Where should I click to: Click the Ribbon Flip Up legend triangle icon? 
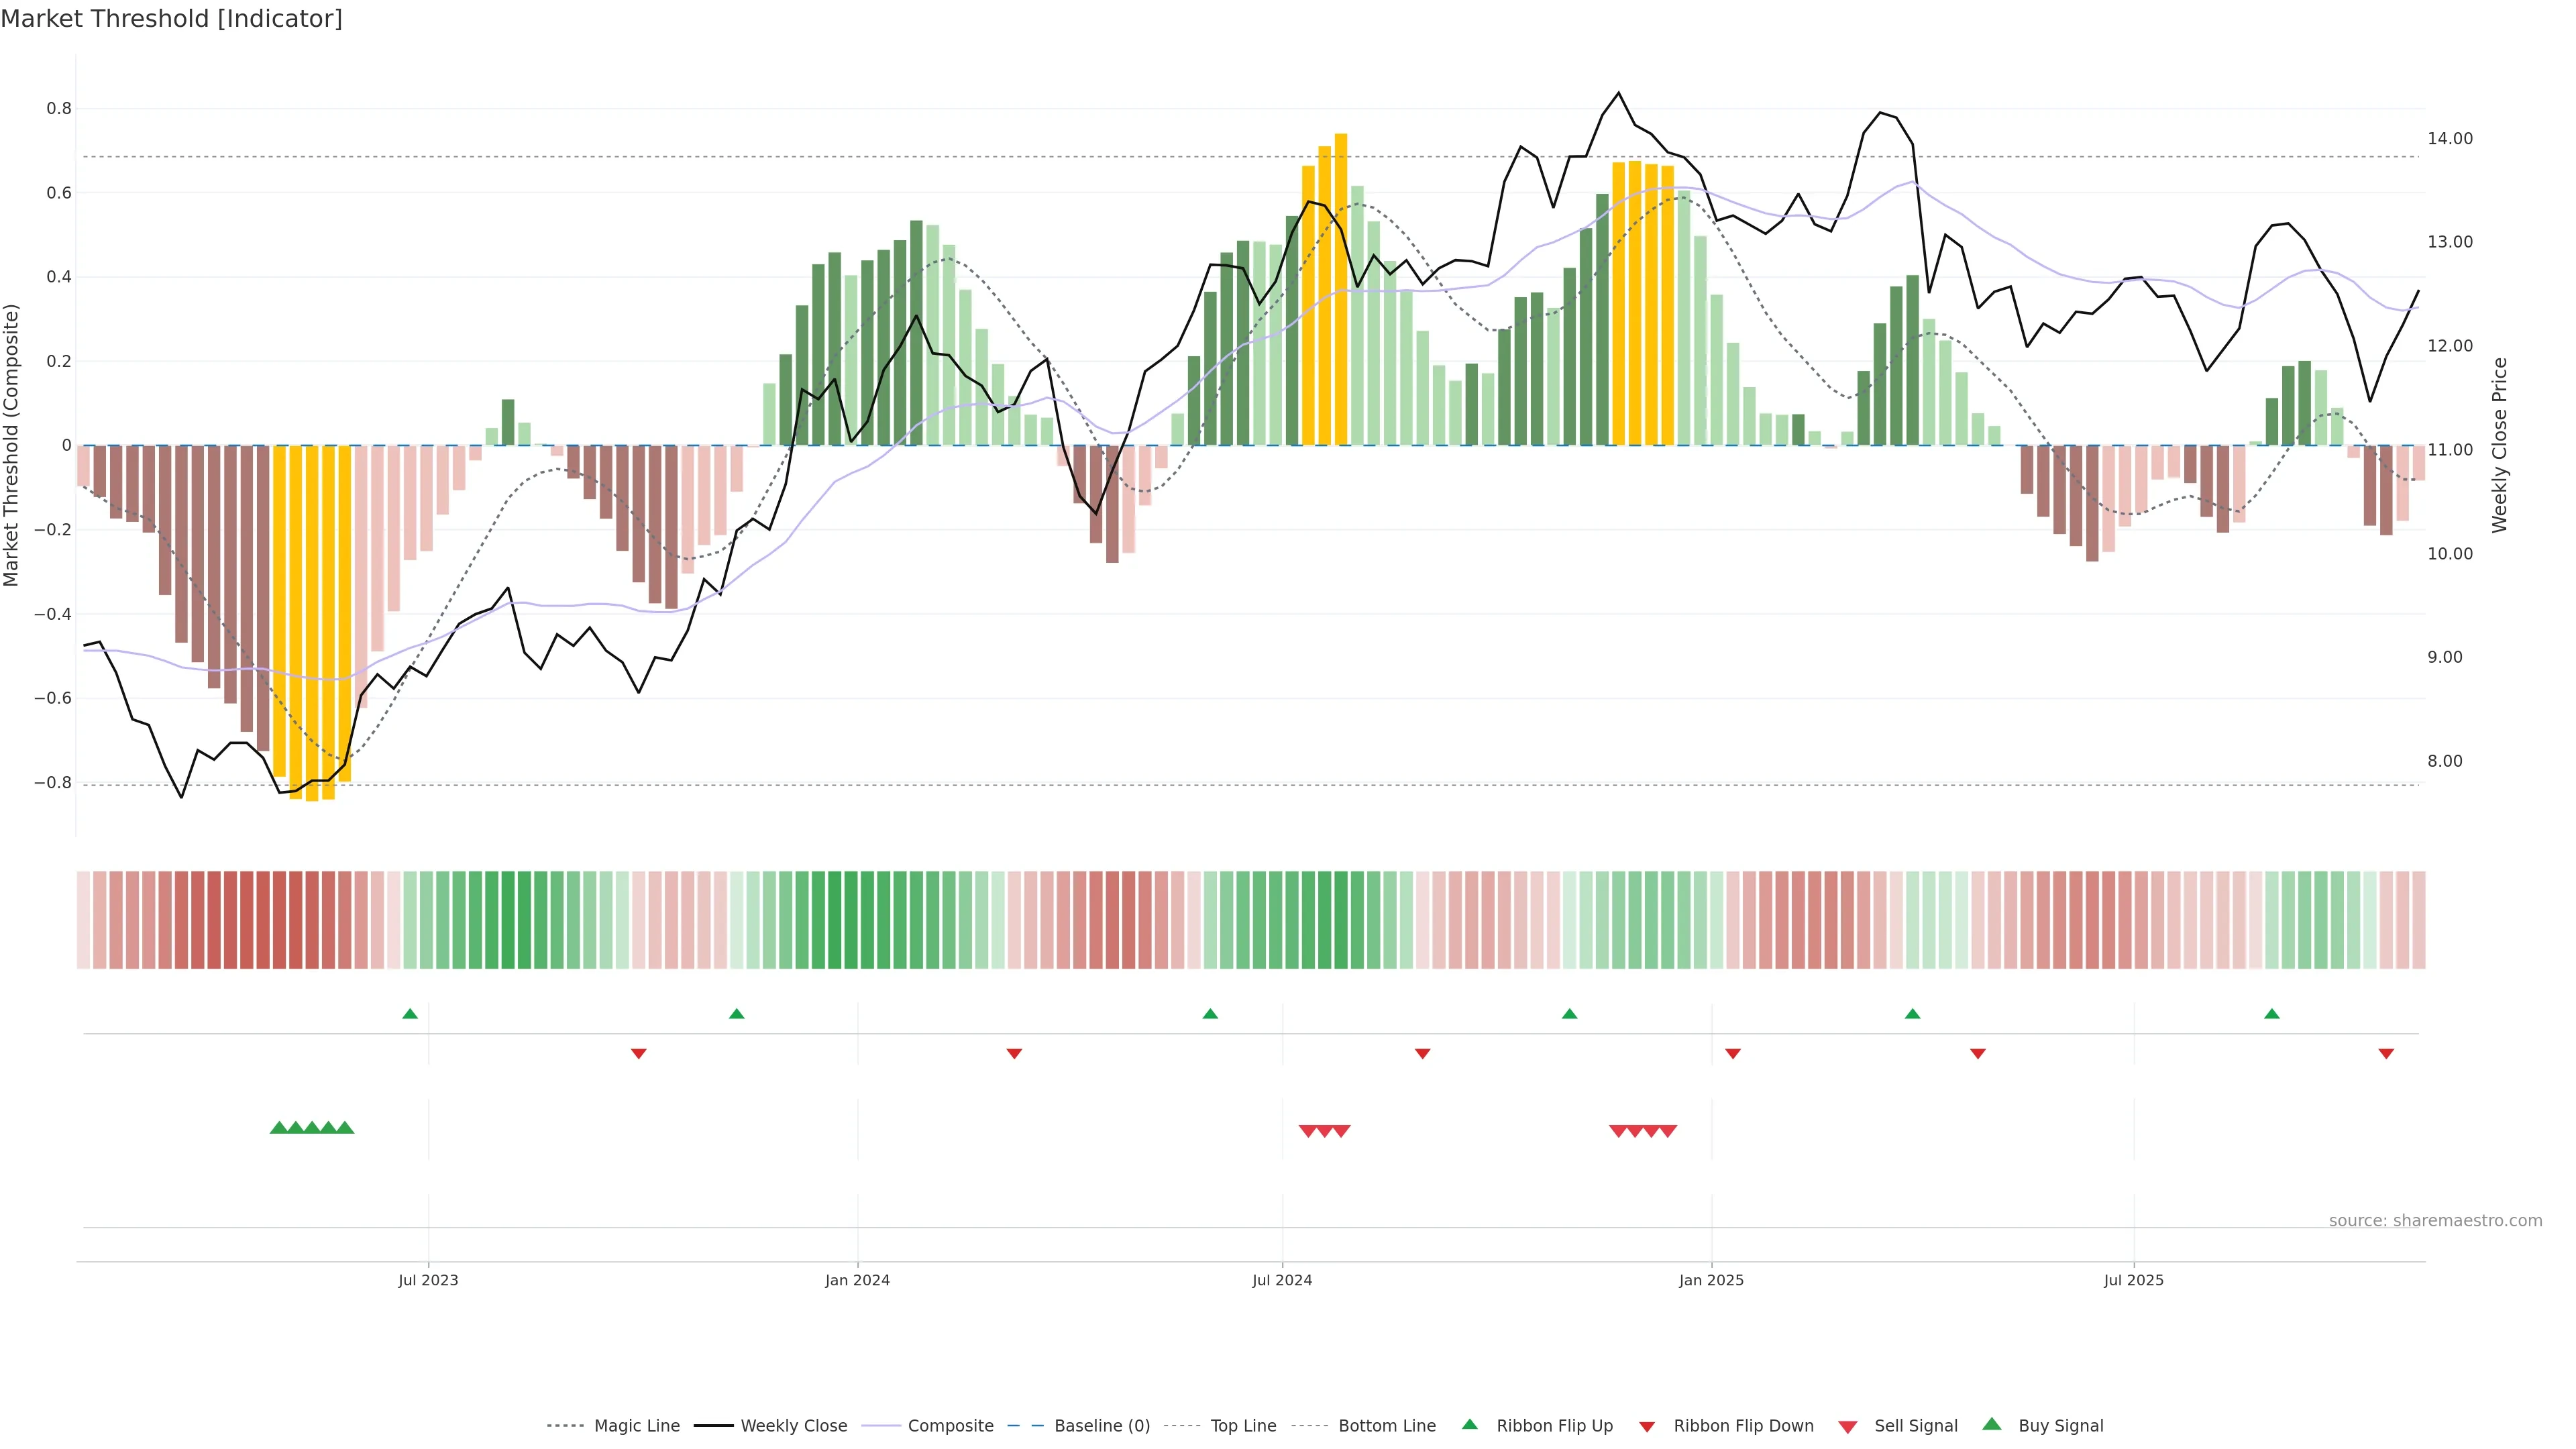point(1469,1424)
